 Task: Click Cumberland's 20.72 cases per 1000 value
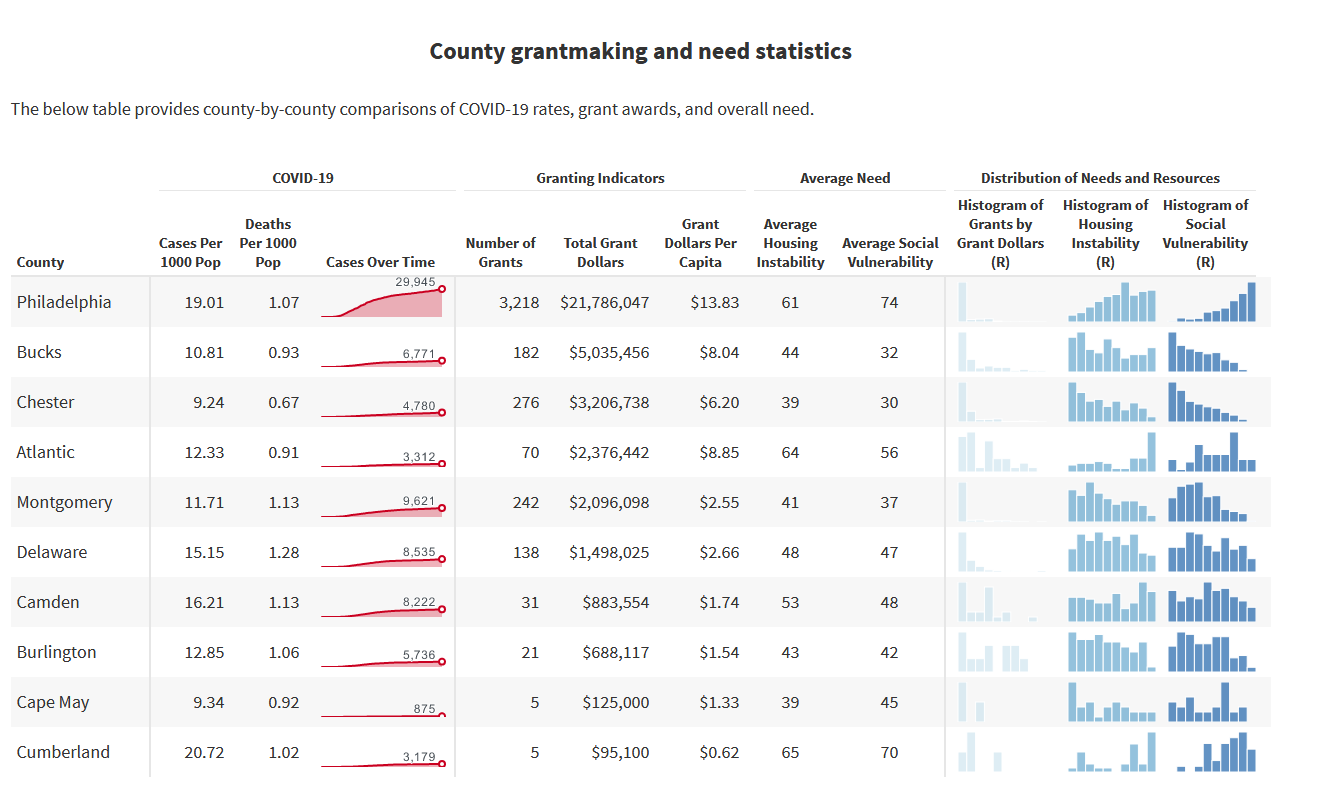tap(204, 752)
